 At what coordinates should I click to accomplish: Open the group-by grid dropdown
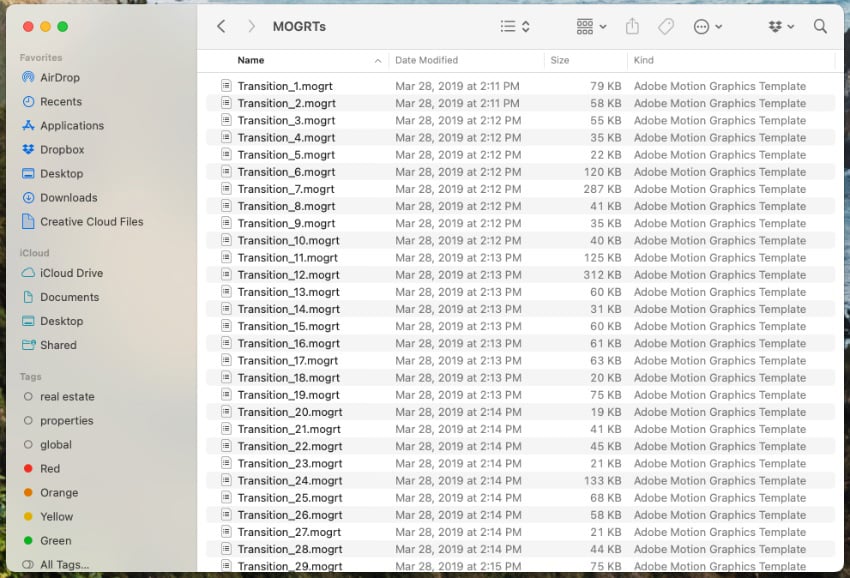(x=591, y=26)
